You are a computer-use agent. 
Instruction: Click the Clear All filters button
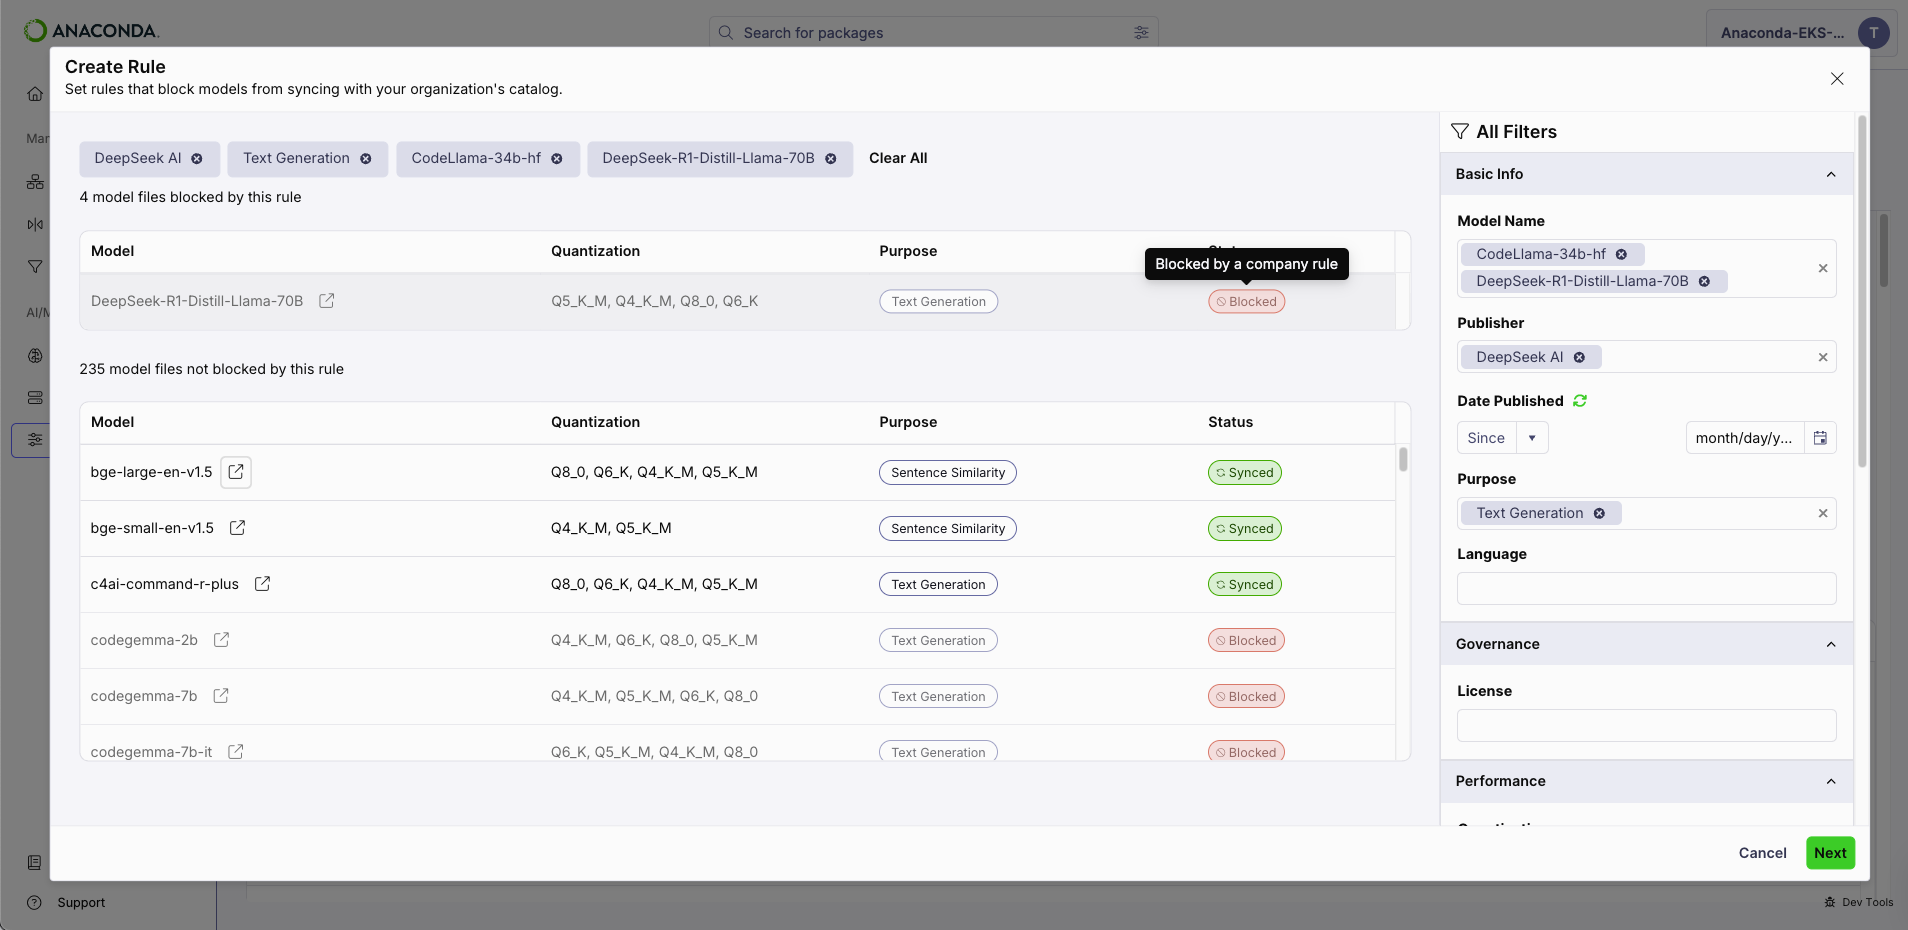(898, 158)
